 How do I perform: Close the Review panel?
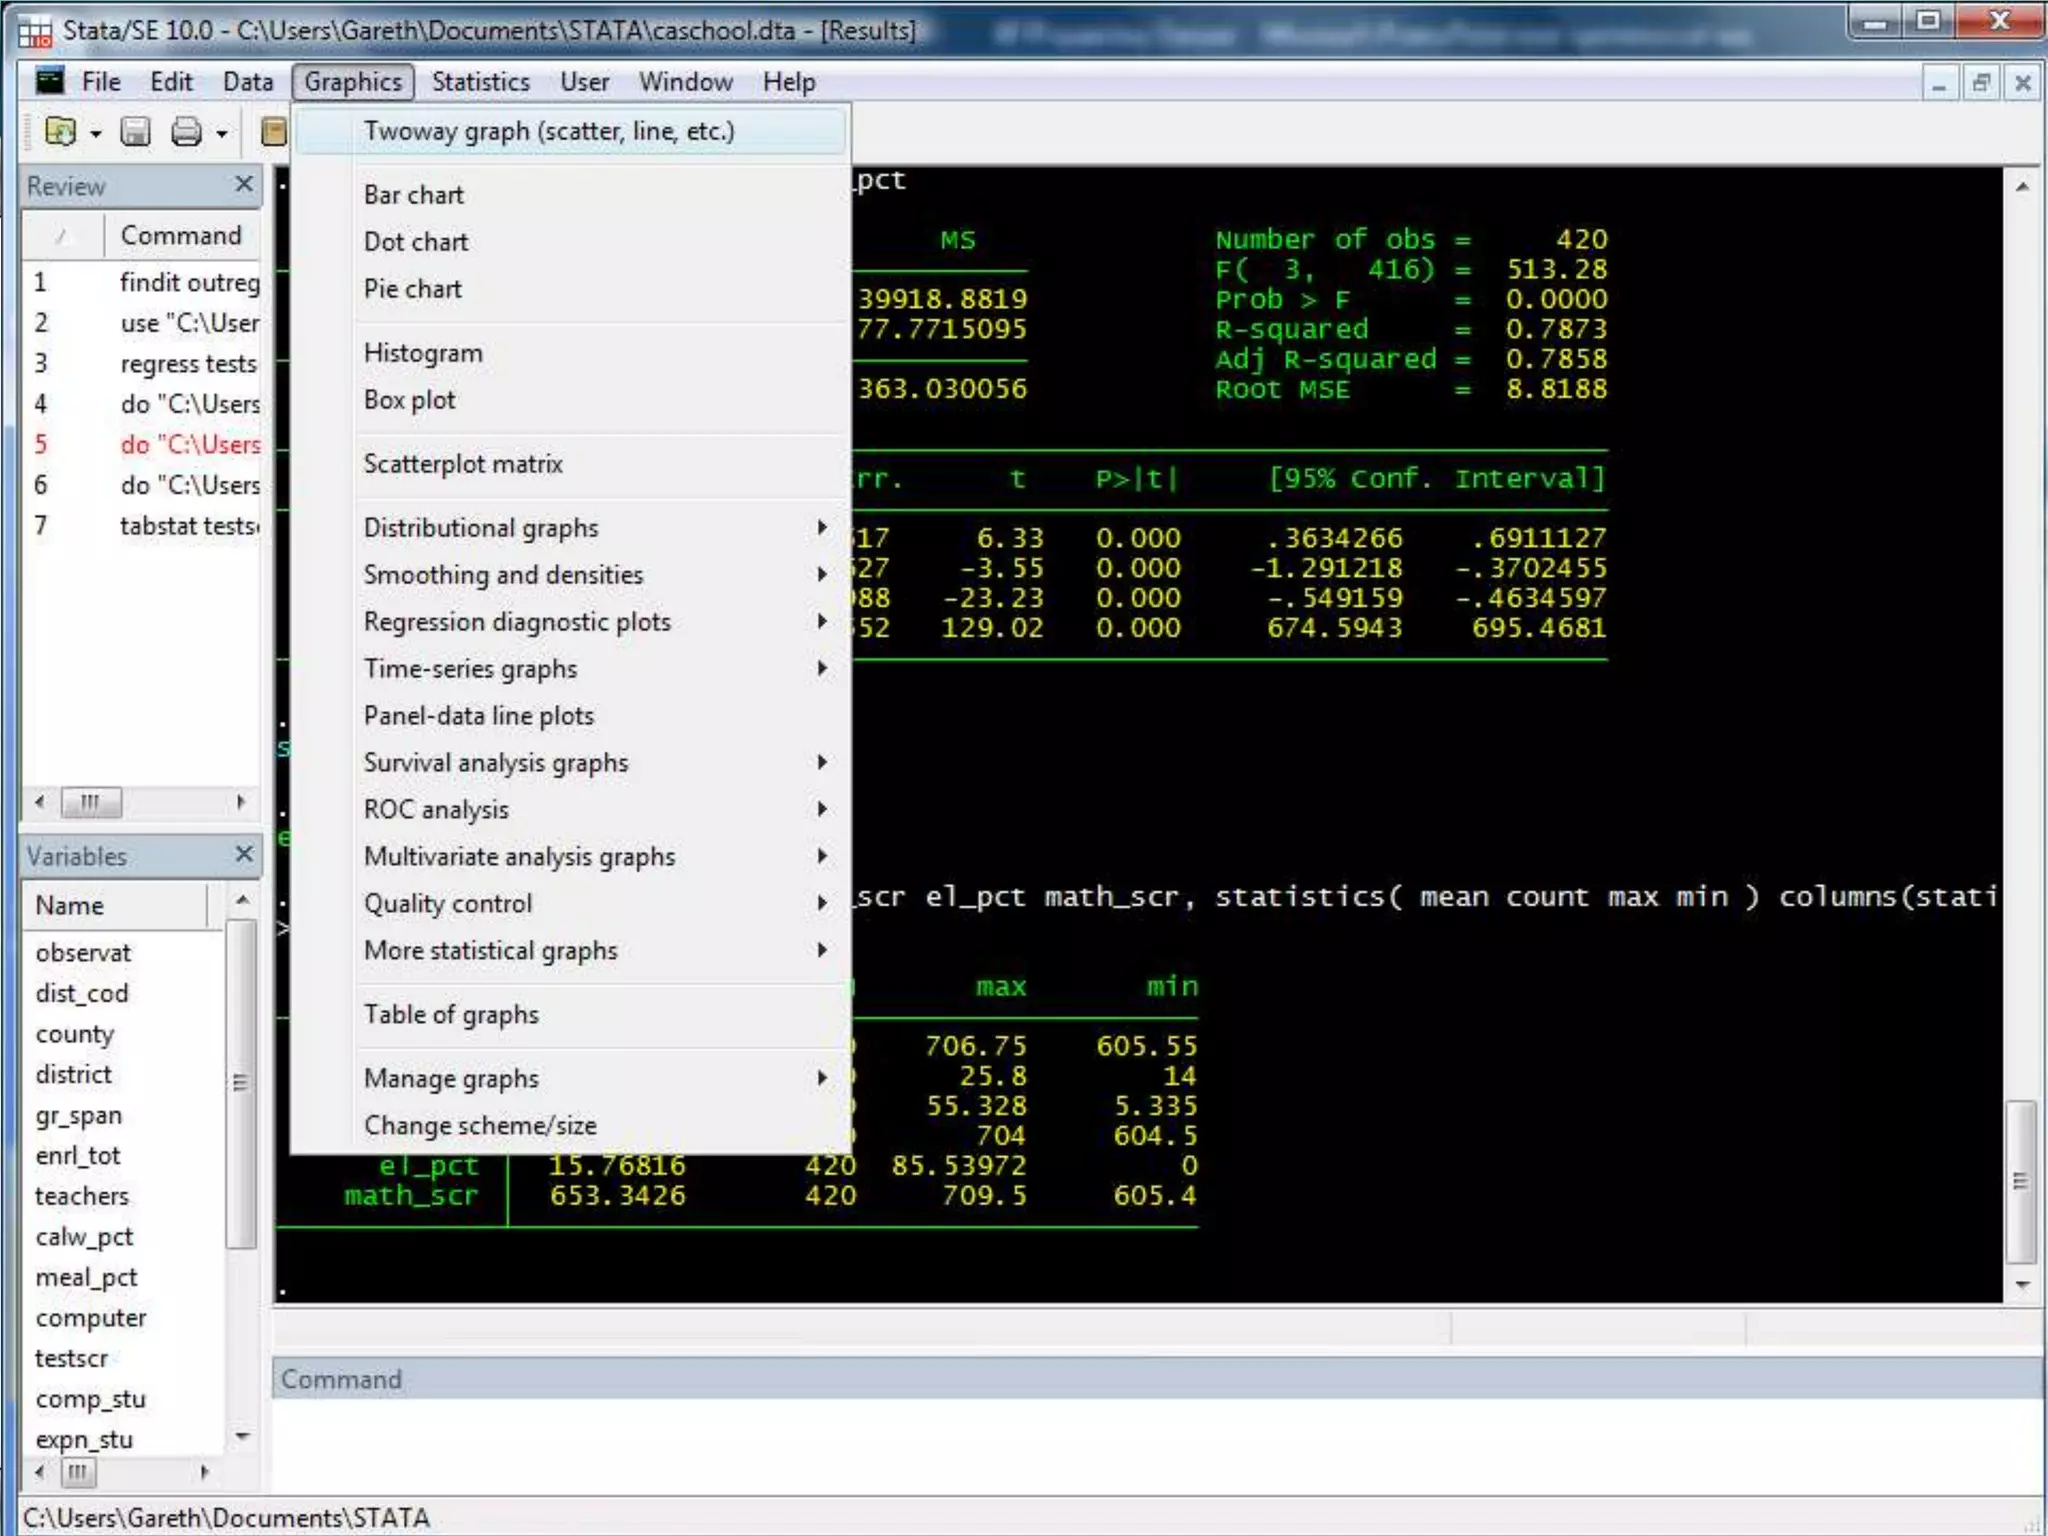243,184
